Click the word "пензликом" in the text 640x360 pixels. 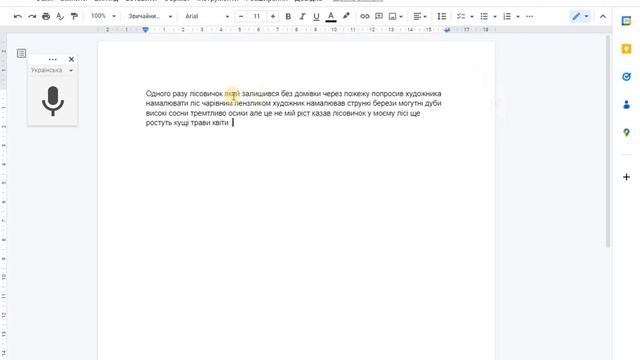coord(252,103)
